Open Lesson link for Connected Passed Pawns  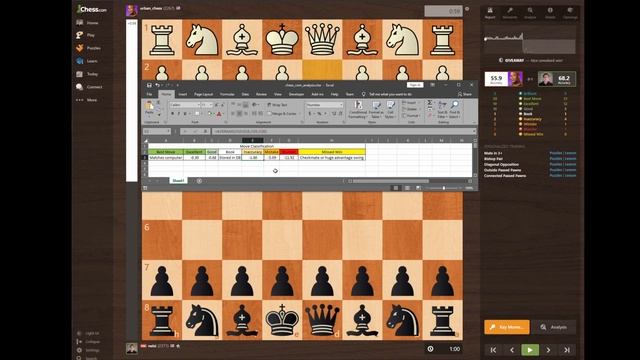(x=570, y=176)
